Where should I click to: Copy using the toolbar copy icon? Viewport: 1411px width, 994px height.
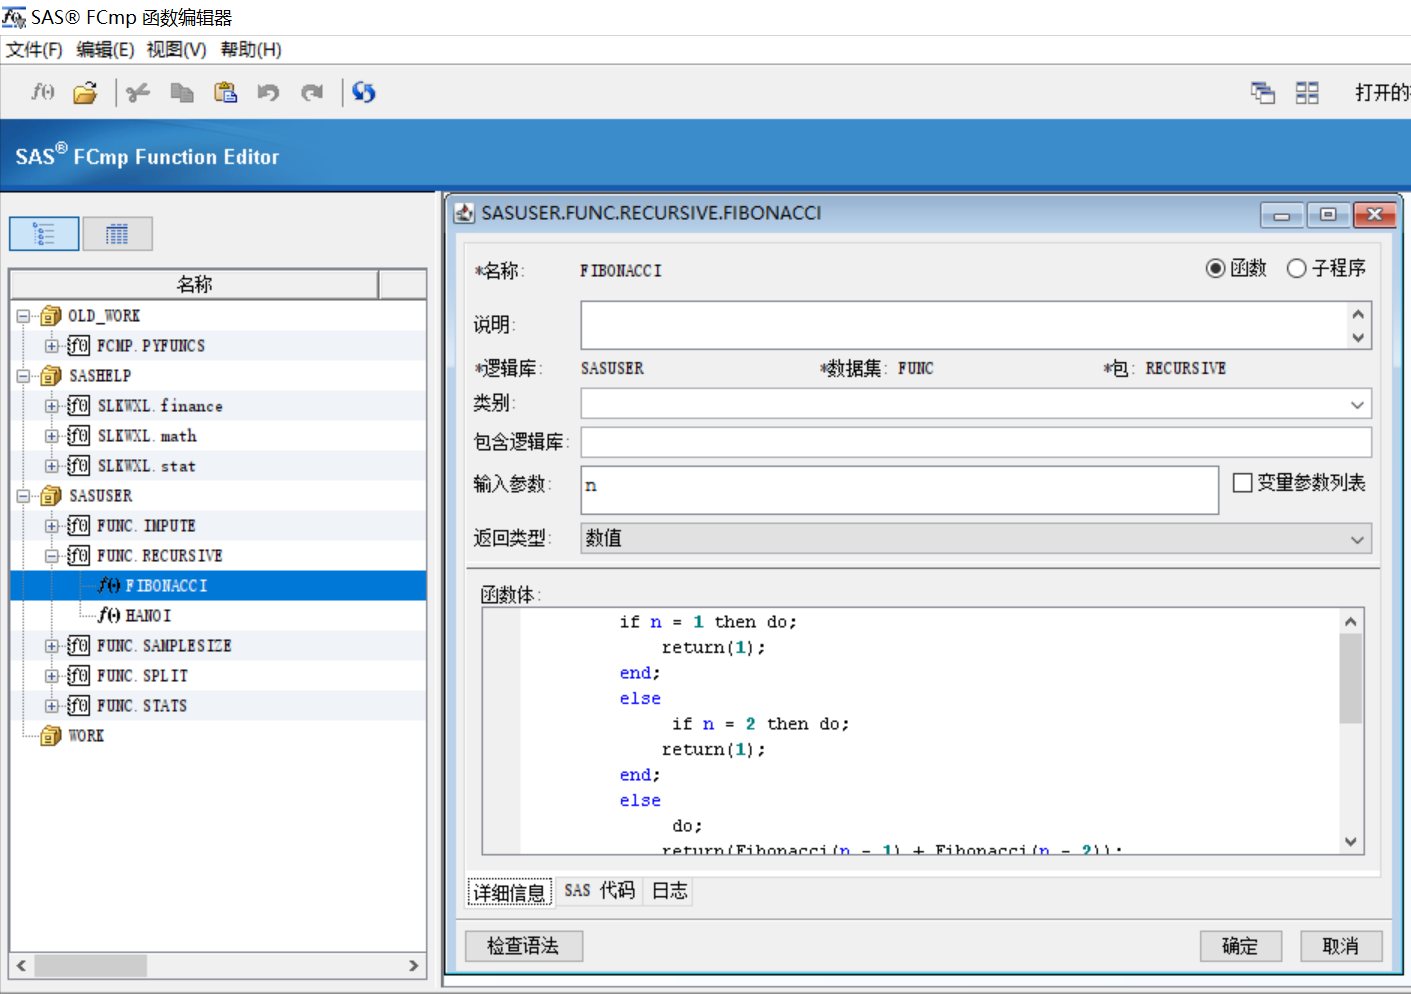click(182, 93)
